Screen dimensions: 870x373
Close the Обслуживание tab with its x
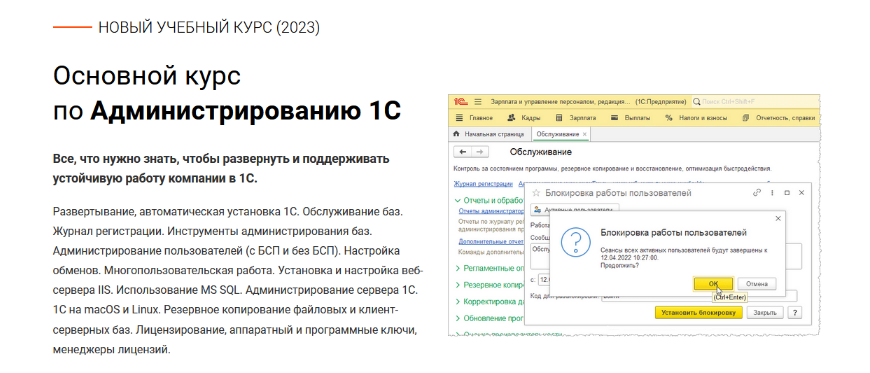point(585,134)
